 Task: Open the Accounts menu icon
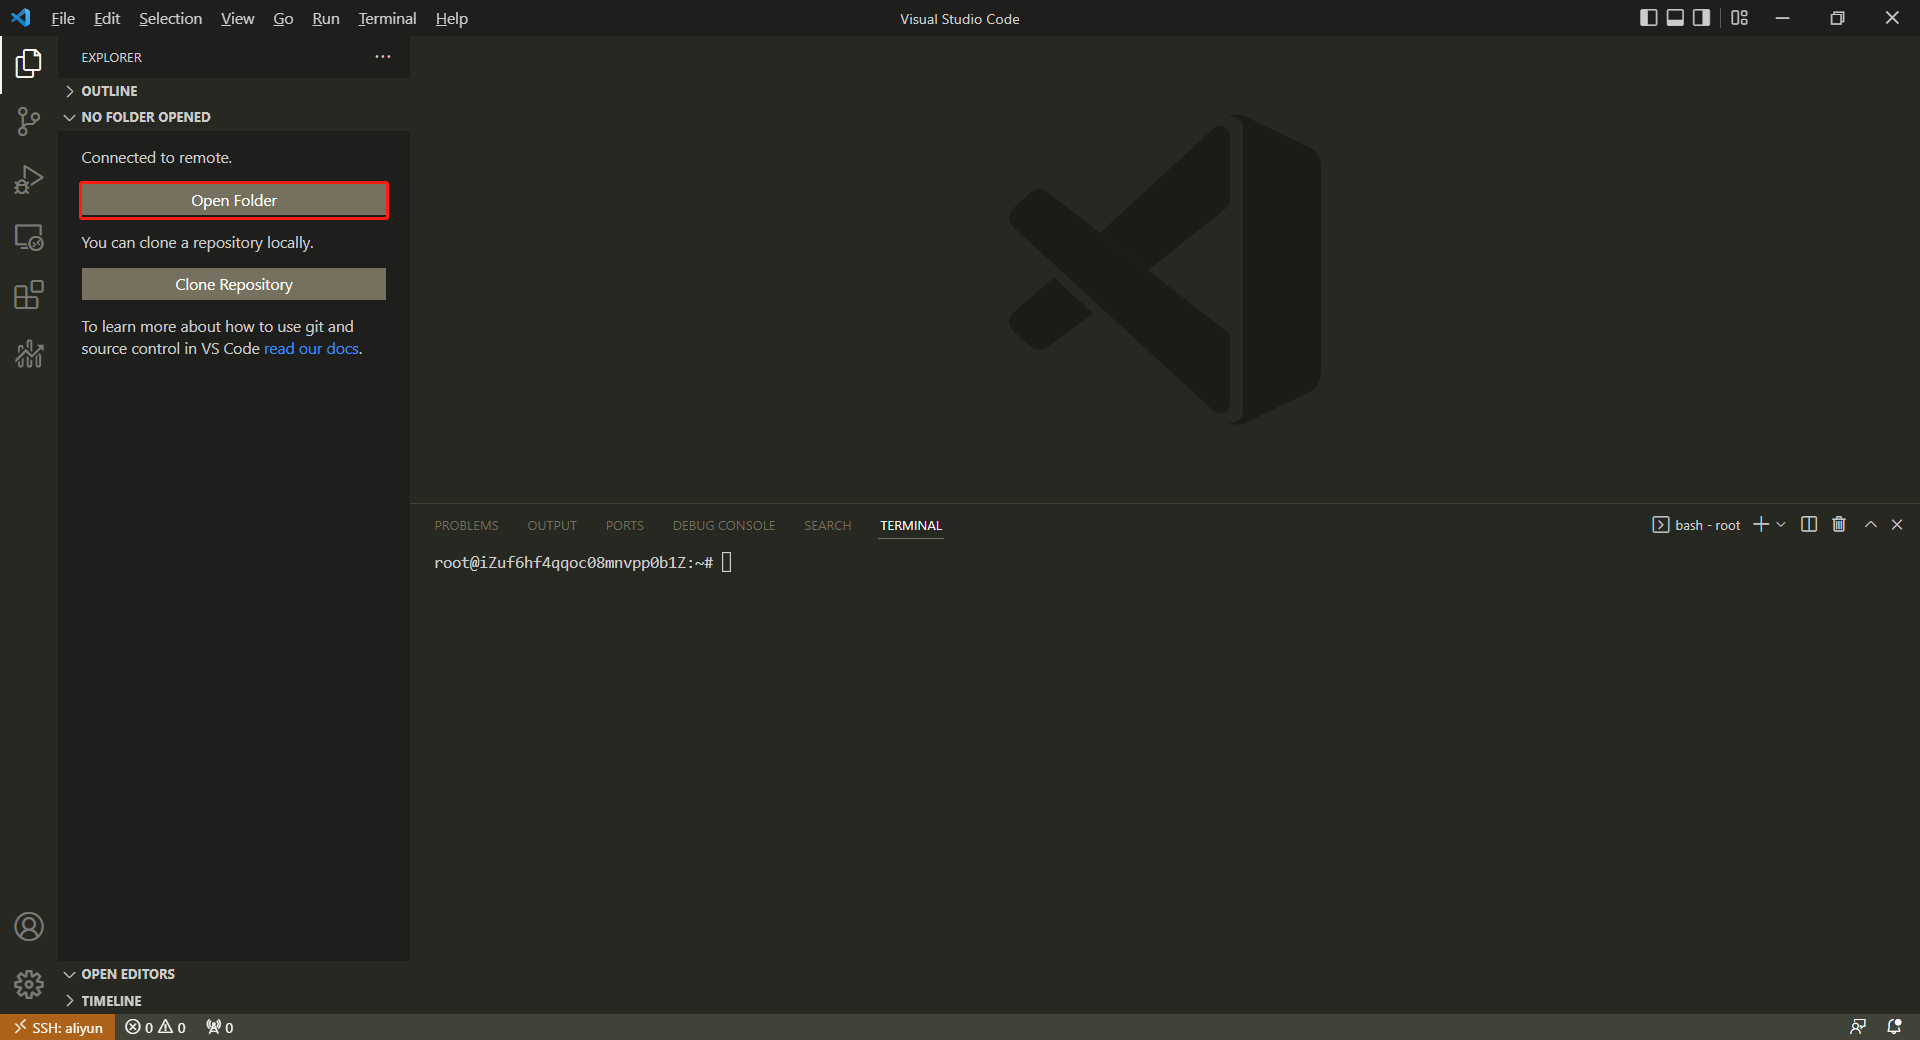29,927
